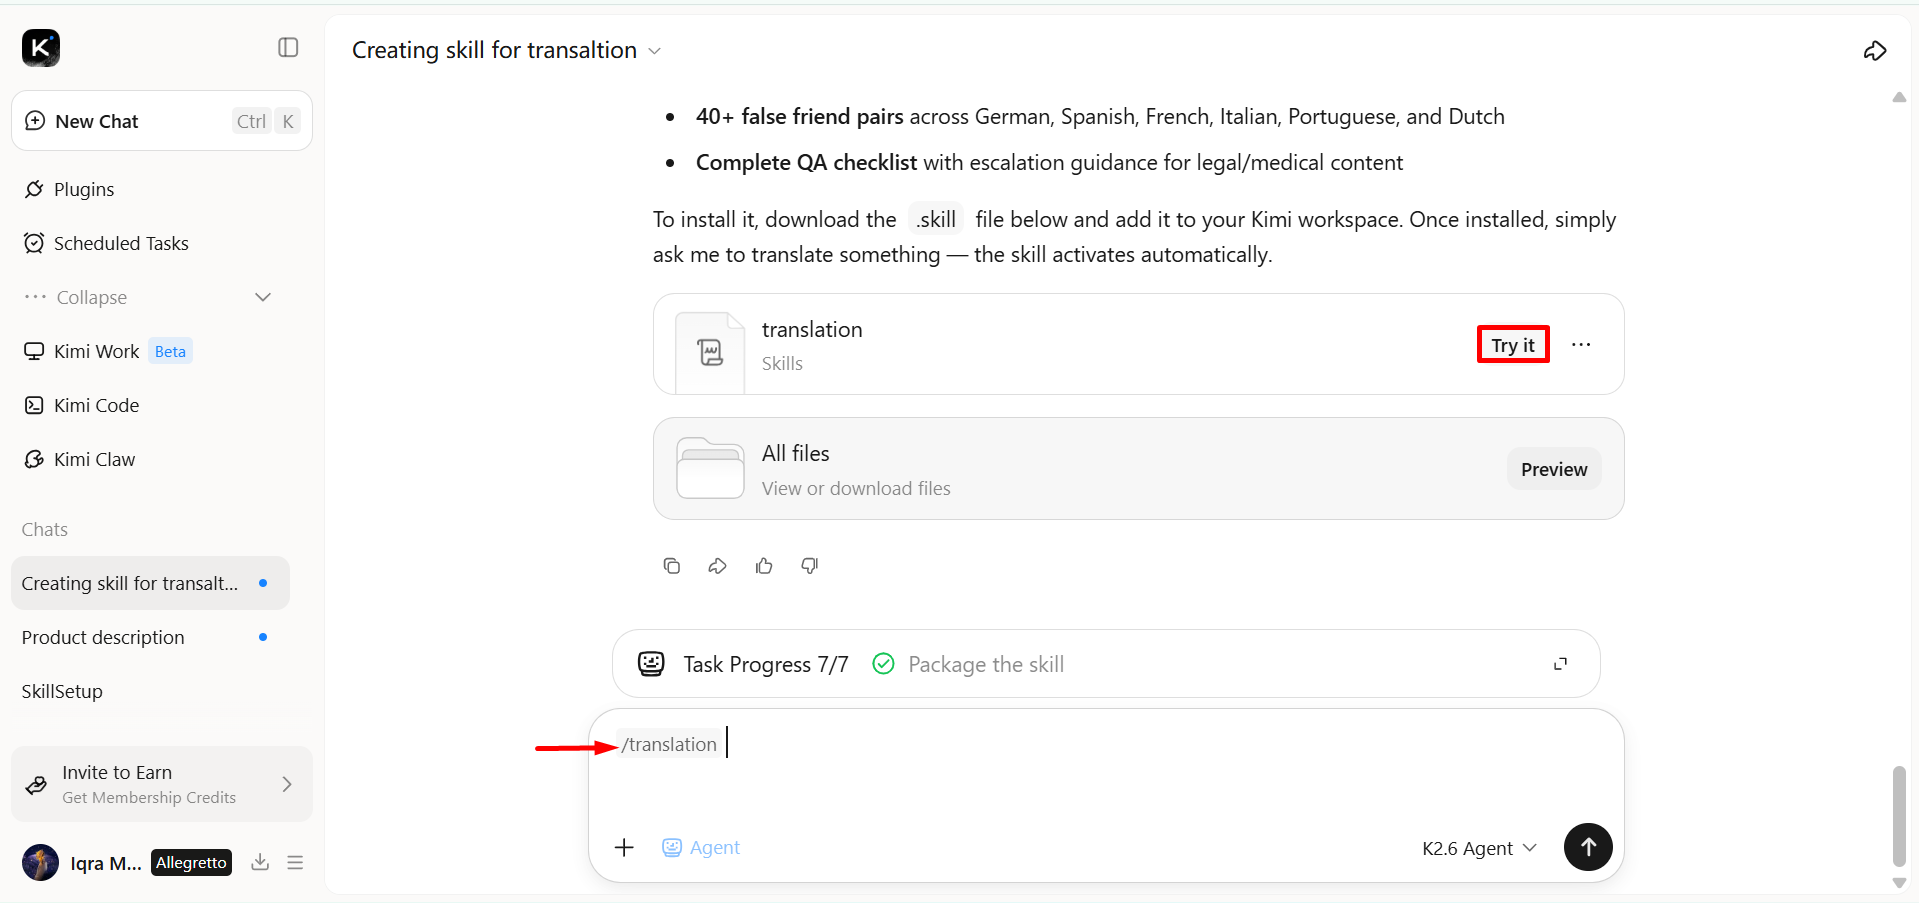Click the thumbs down icon
The image size is (1919, 903).
tap(810, 566)
